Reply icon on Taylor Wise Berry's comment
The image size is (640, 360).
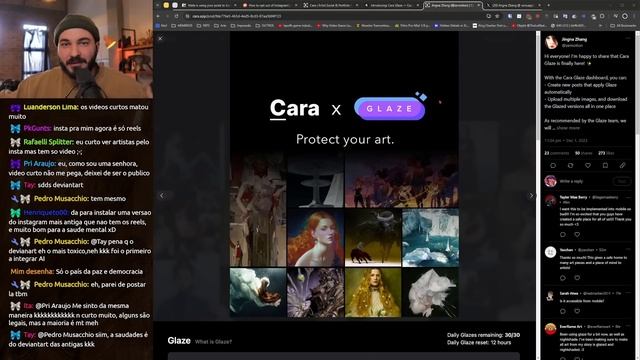[562, 235]
